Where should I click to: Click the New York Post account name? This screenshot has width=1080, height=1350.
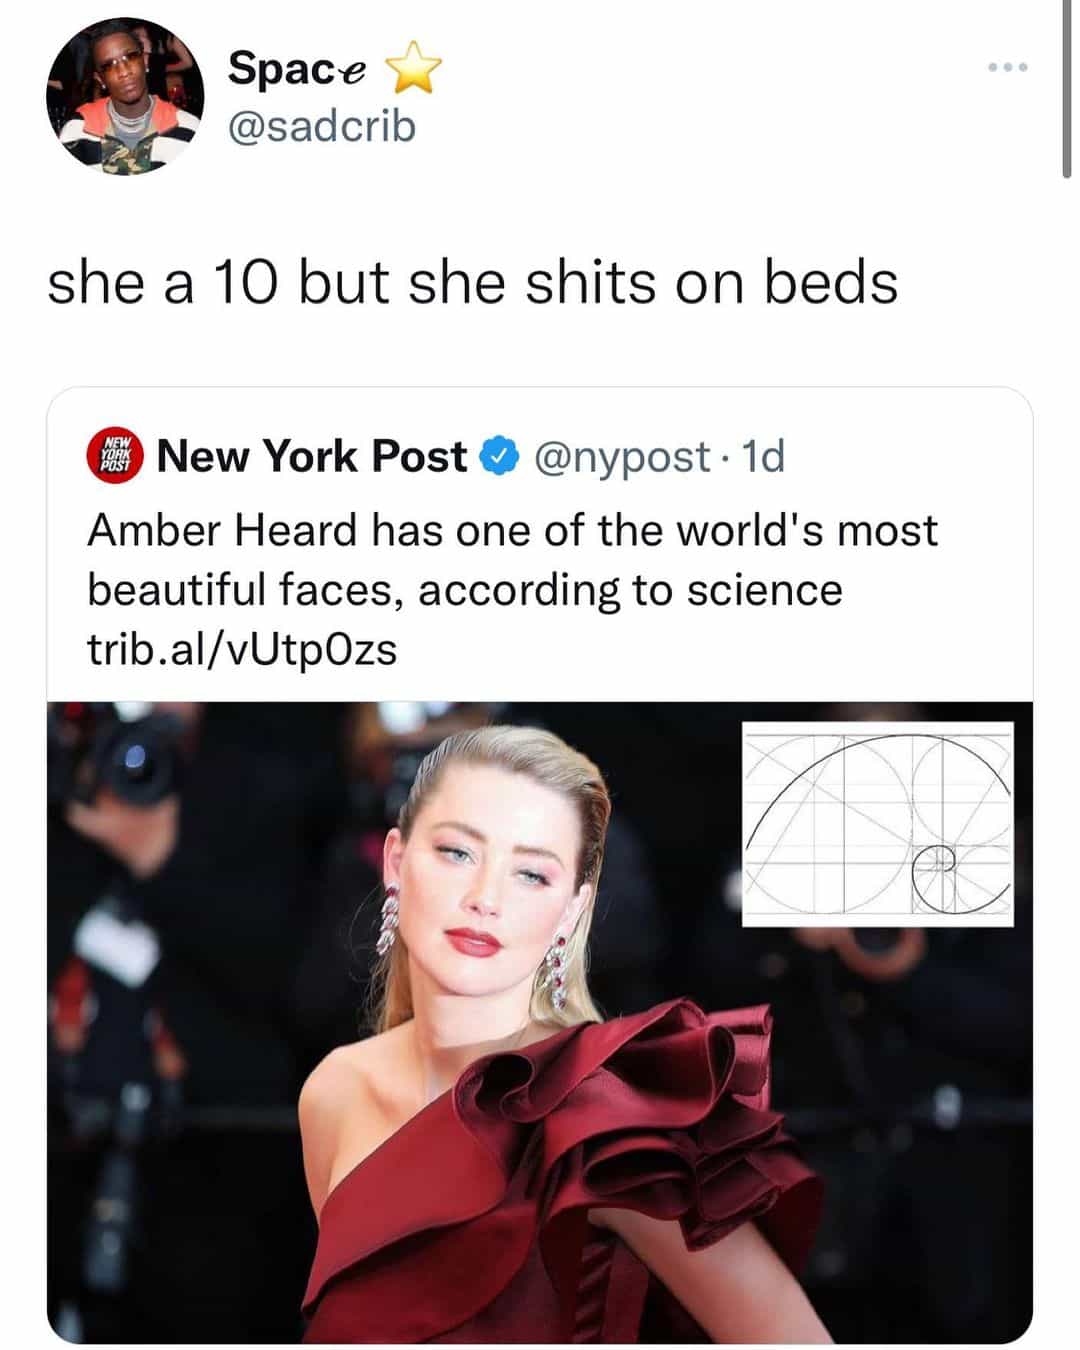pos(312,457)
